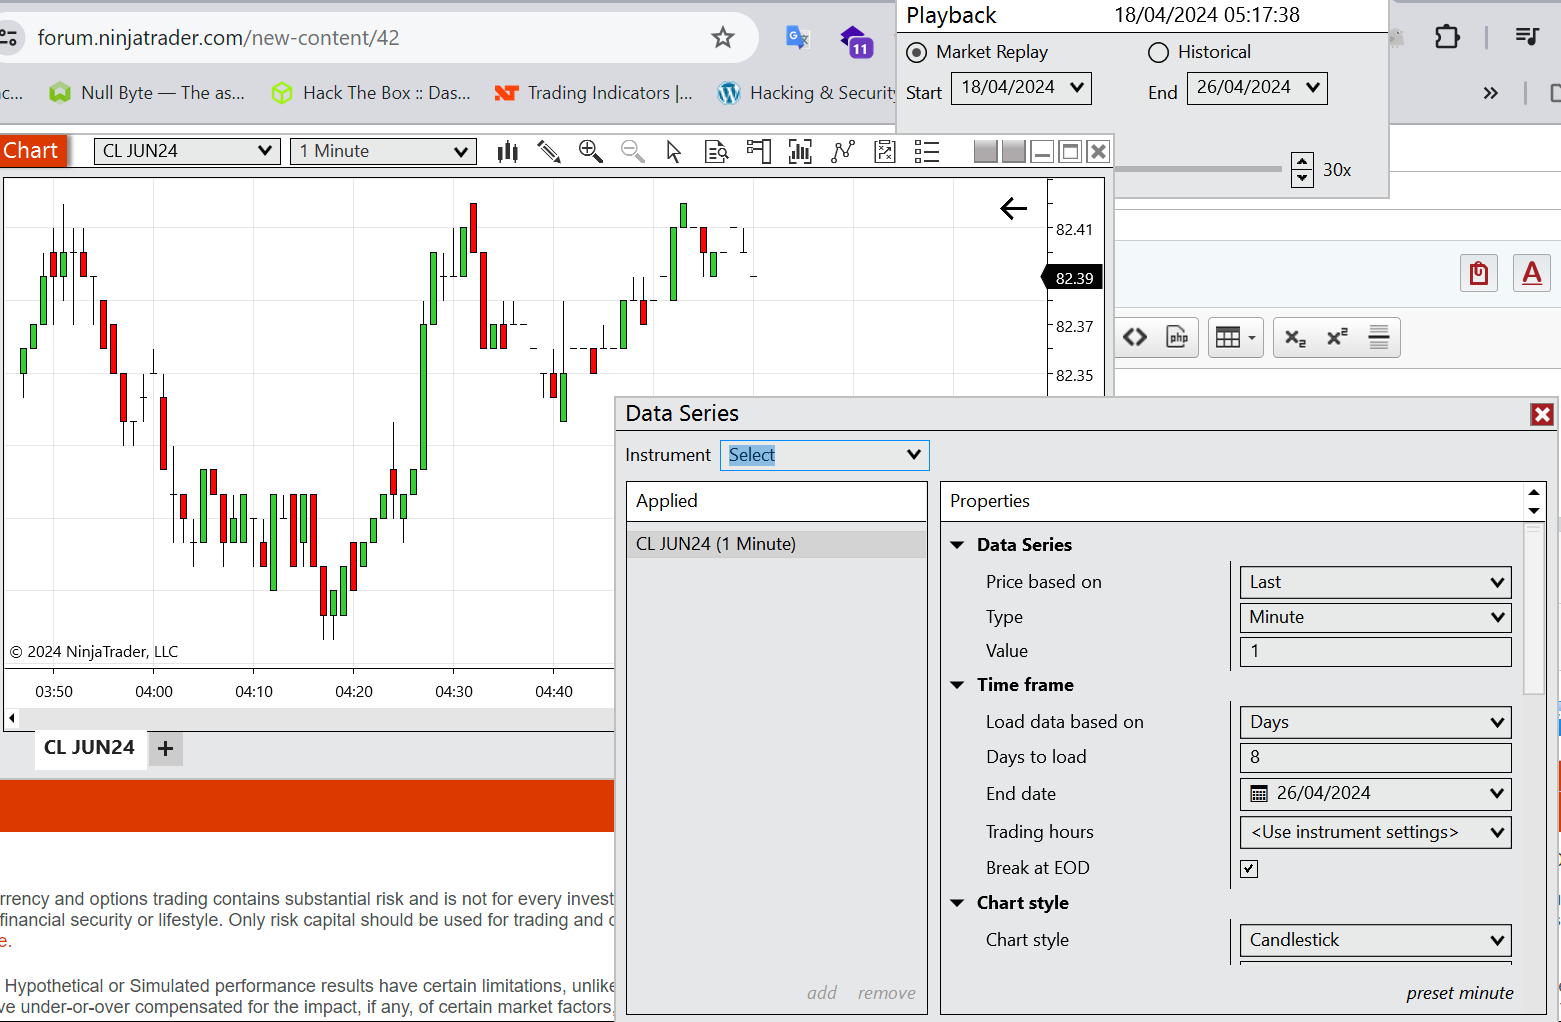This screenshot has width=1561, height=1022.
Task: Click the Value input field showing 1
Action: tap(1375, 651)
